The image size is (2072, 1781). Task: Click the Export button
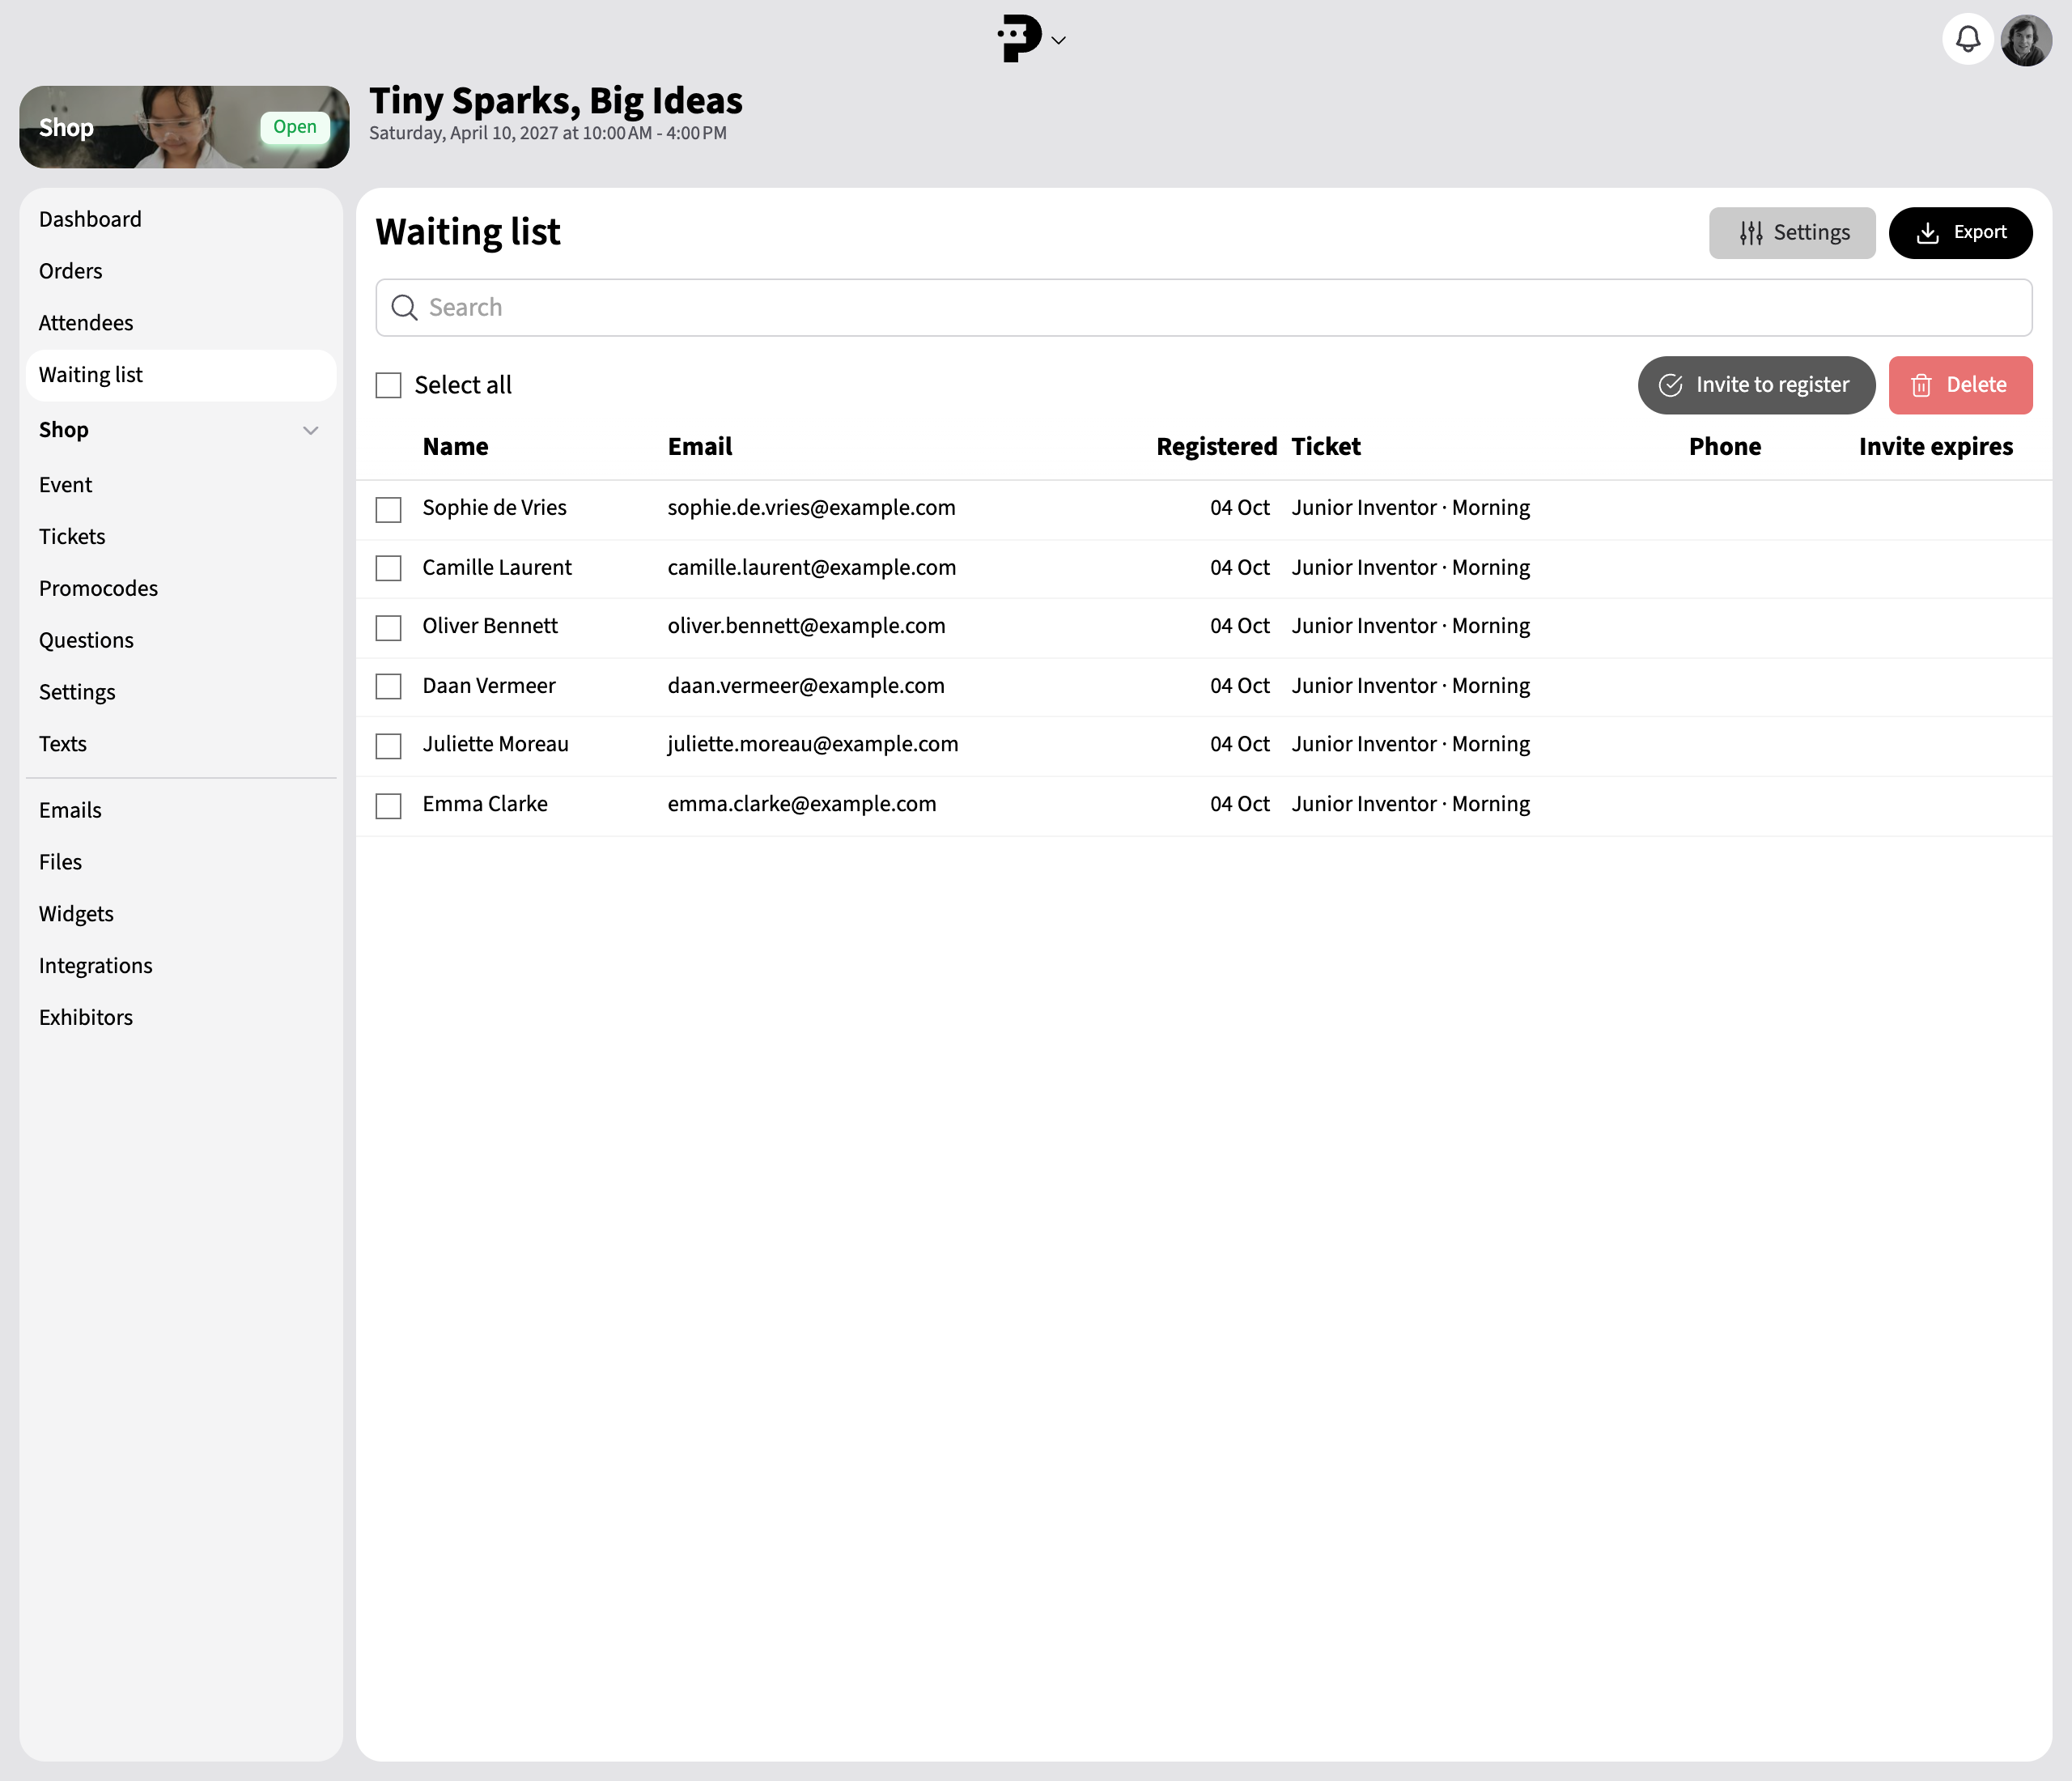(x=1960, y=233)
